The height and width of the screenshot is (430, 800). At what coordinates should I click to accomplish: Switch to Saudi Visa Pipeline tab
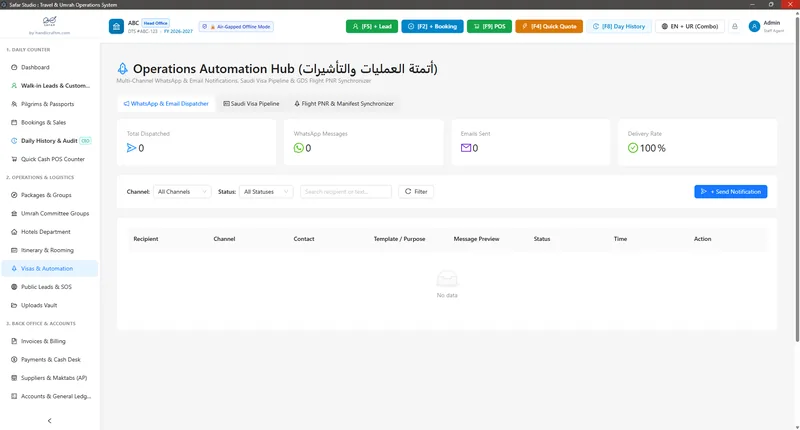252,104
